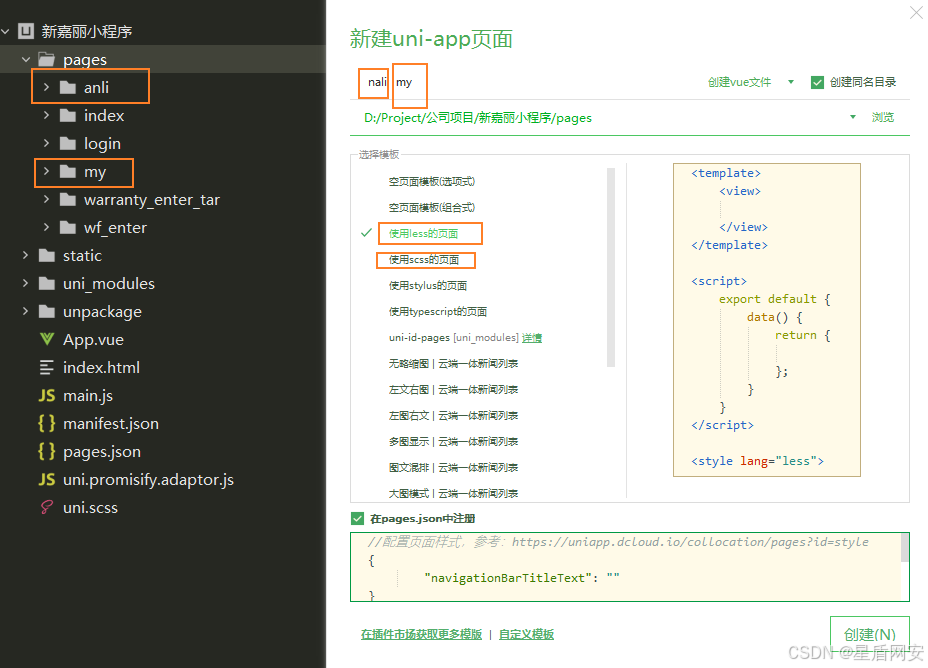Expand the anli folder chevron
Screen dimensions: 928x668
coord(46,88)
